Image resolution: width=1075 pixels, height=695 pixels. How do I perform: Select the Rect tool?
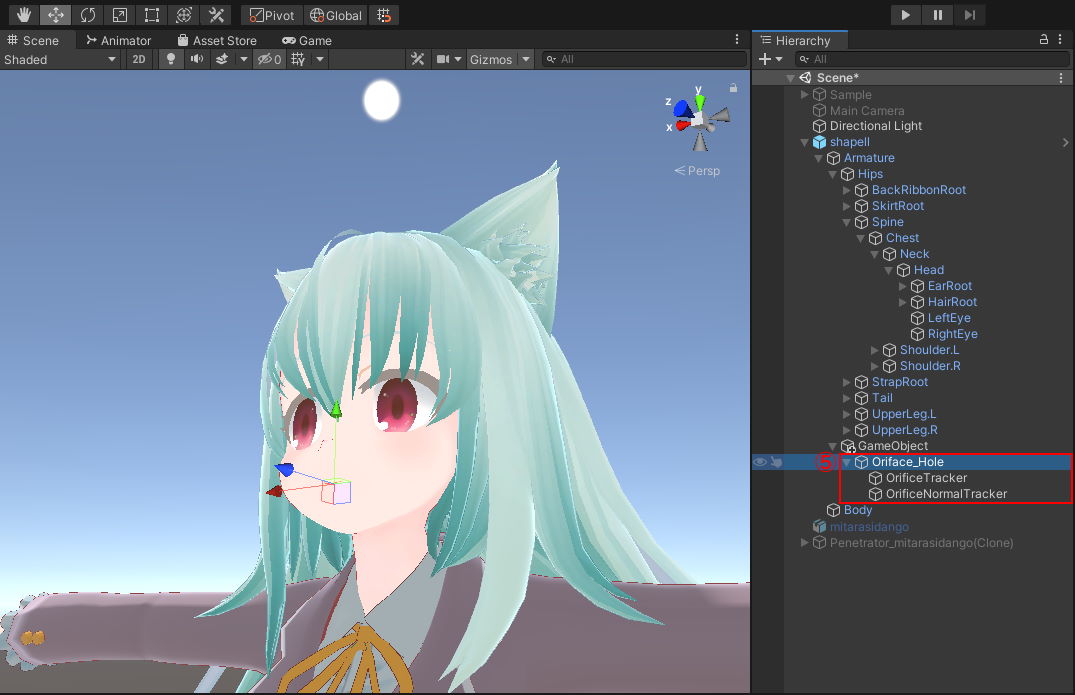pyautogui.click(x=151, y=14)
